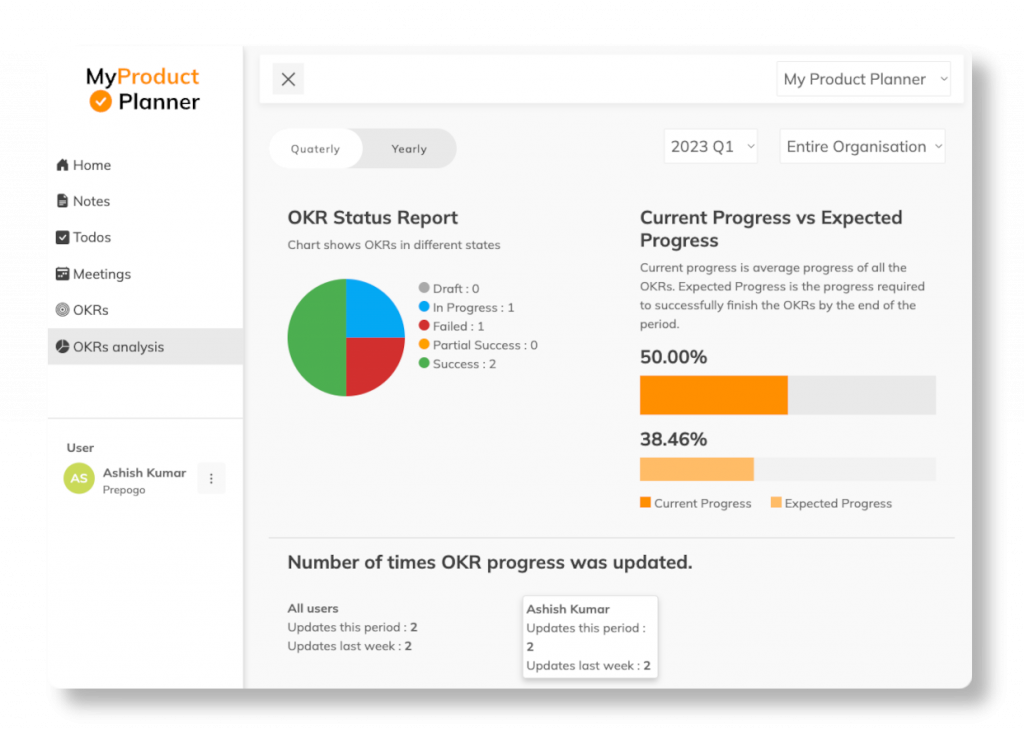Select the Notes icon
Viewport: 1024px width, 729px height.
[x=61, y=200]
